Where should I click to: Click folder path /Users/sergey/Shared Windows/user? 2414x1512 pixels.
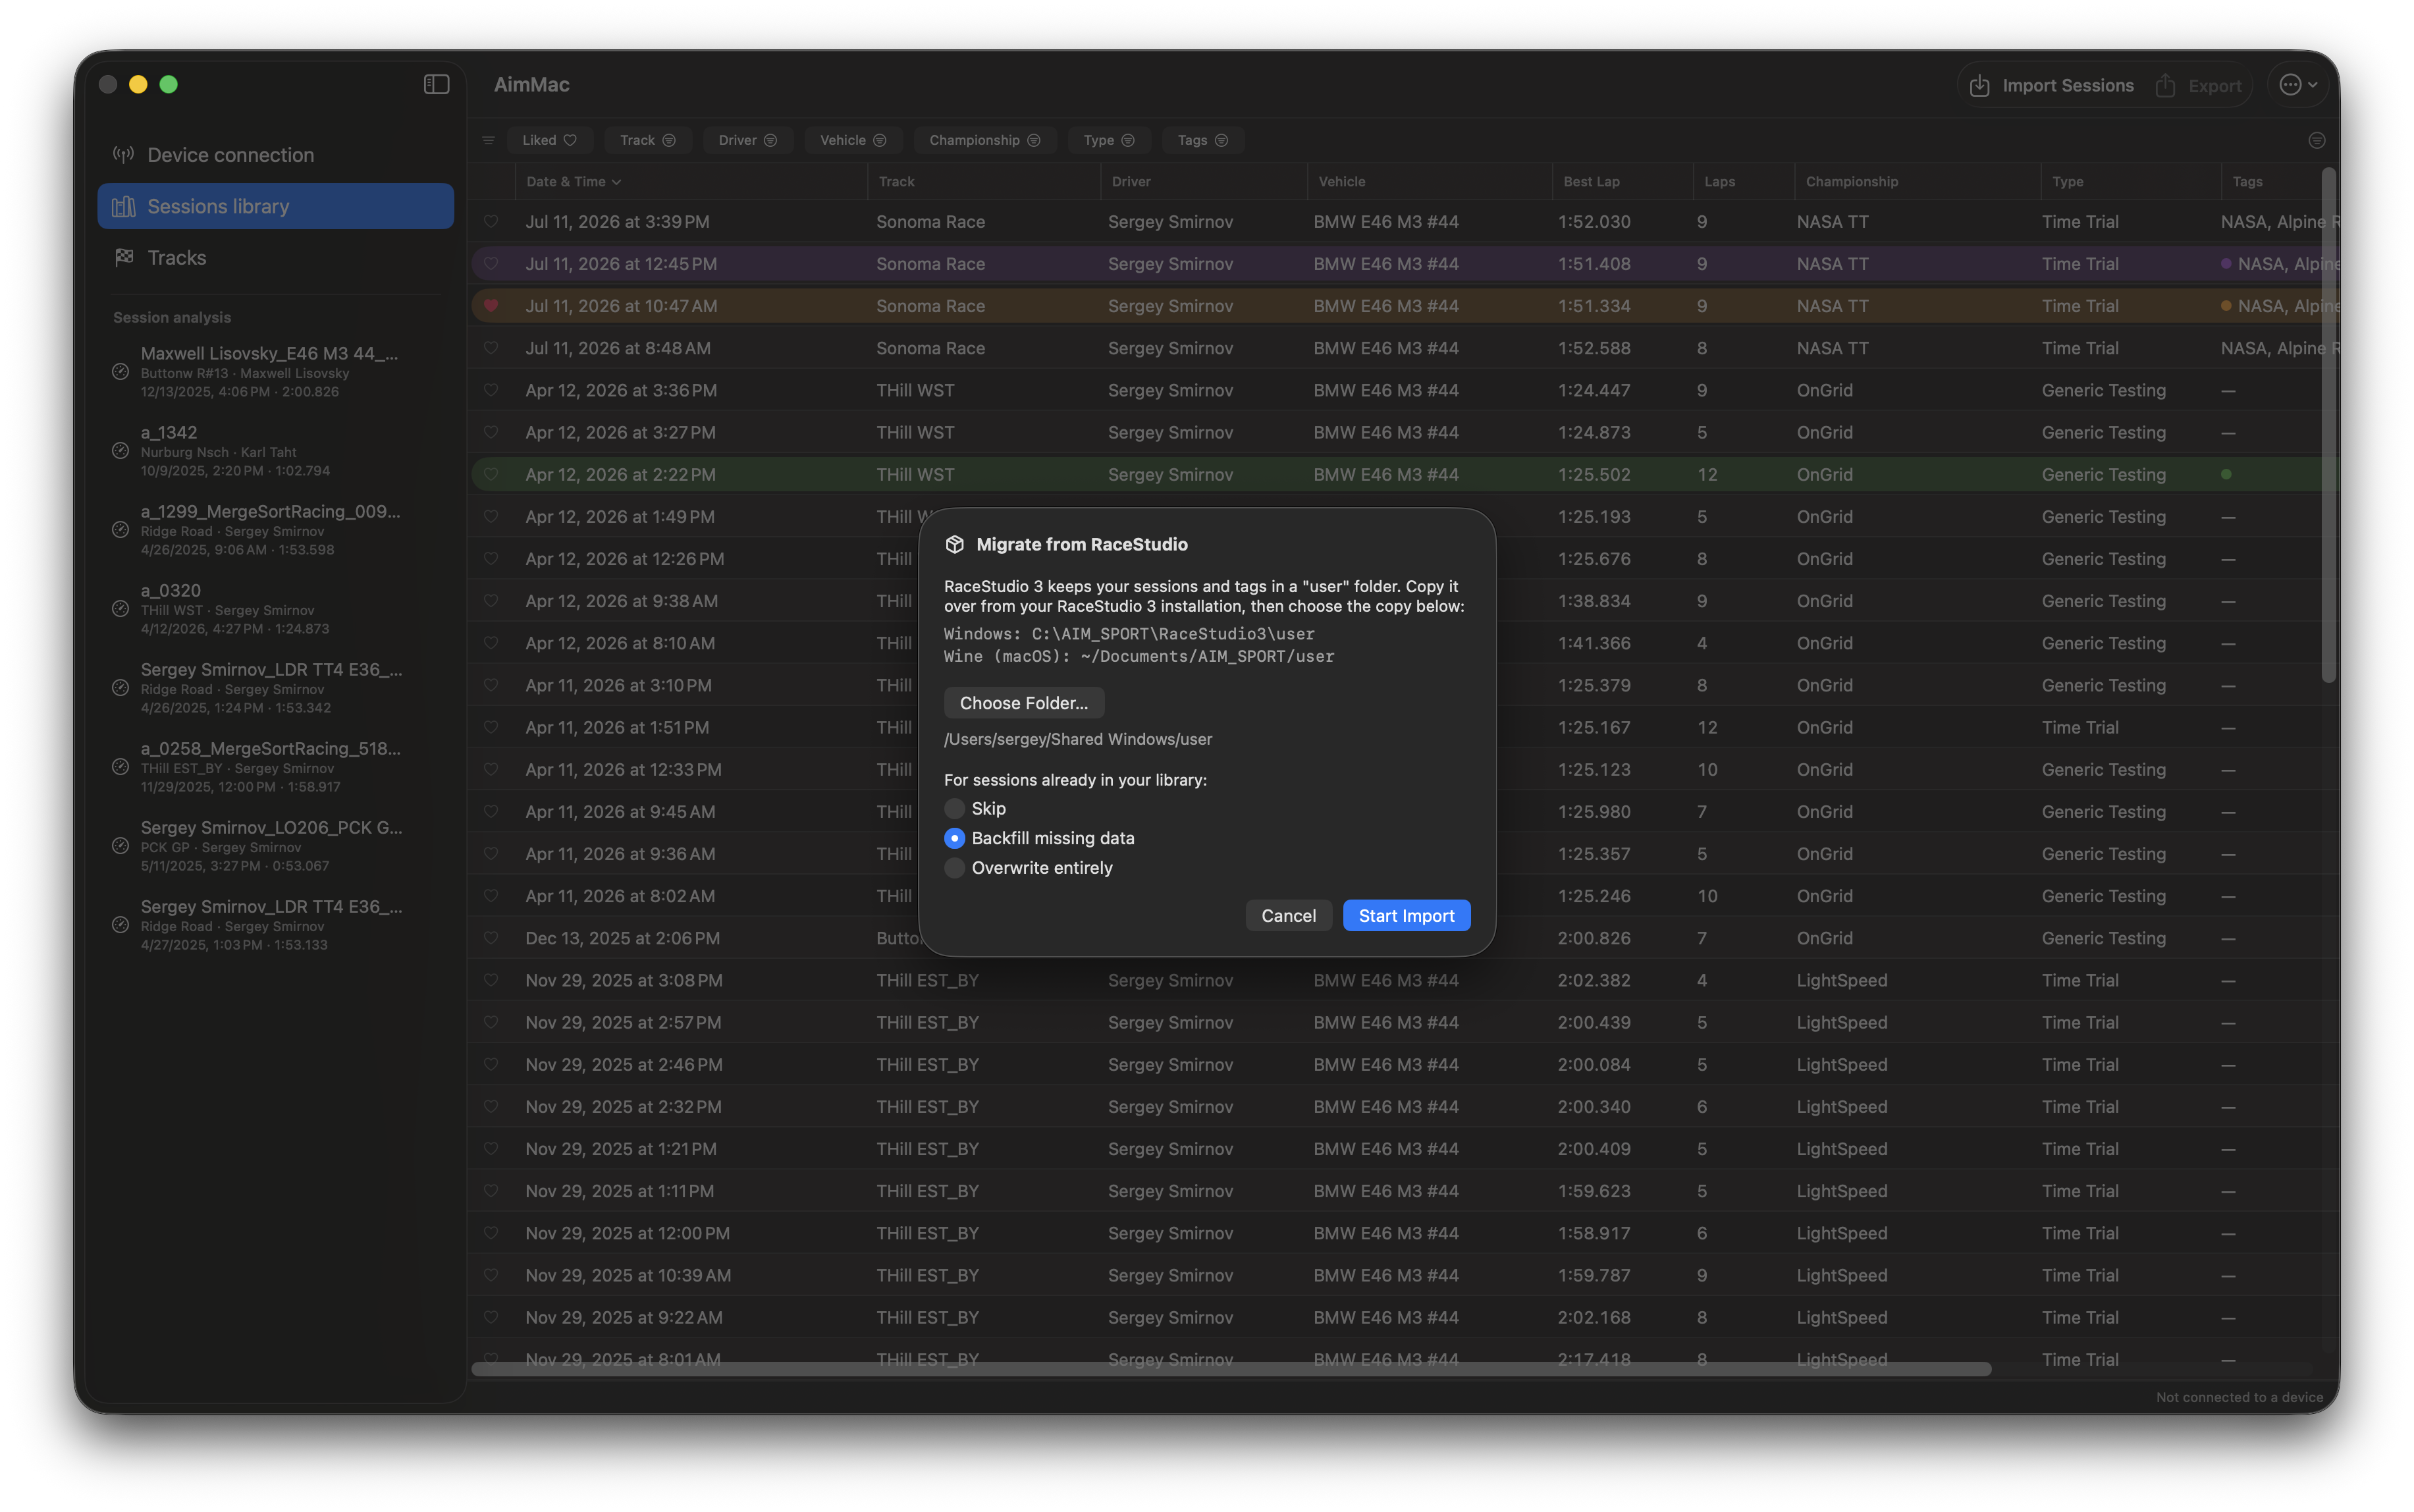click(x=1077, y=739)
